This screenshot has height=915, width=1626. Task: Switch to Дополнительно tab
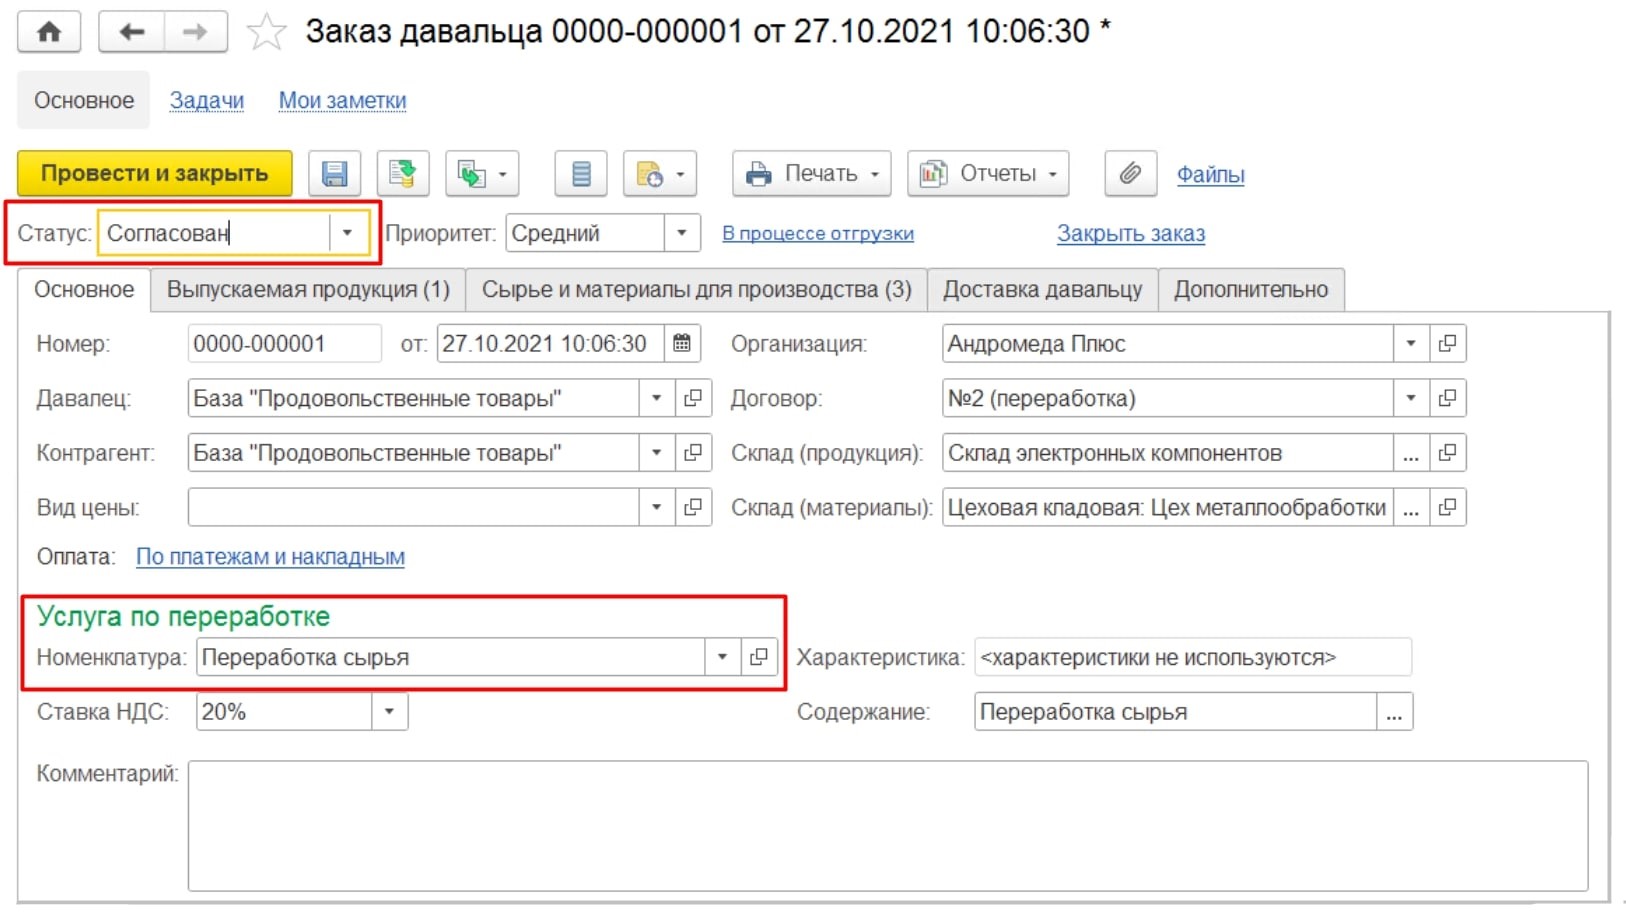[x=1251, y=290]
